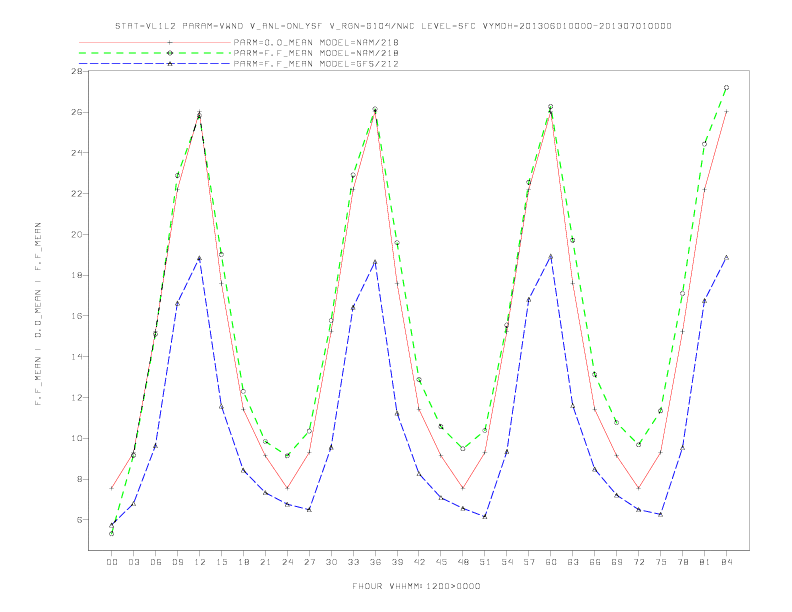Click y-axis tick label 18

(x=77, y=275)
